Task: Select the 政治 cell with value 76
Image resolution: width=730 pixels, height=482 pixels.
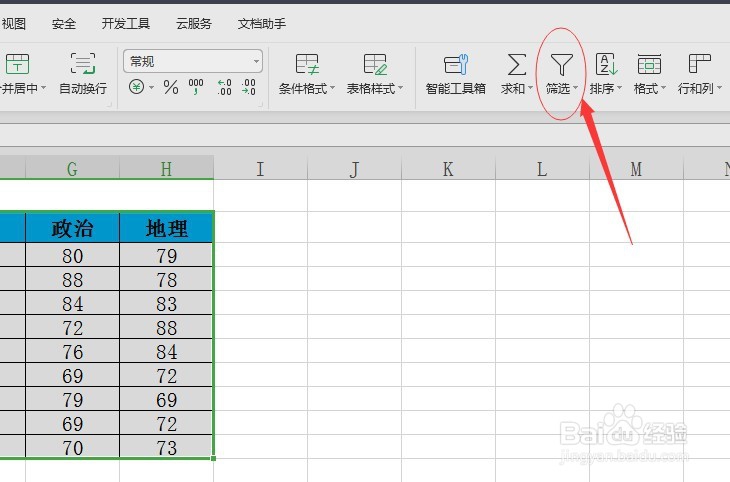Action: (x=72, y=351)
